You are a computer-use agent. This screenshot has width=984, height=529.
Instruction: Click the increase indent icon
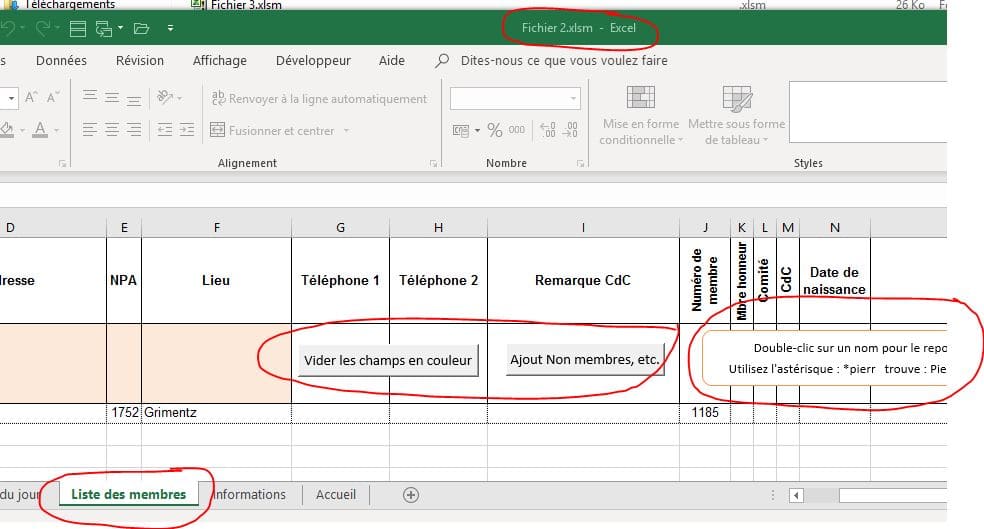(187, 130)
